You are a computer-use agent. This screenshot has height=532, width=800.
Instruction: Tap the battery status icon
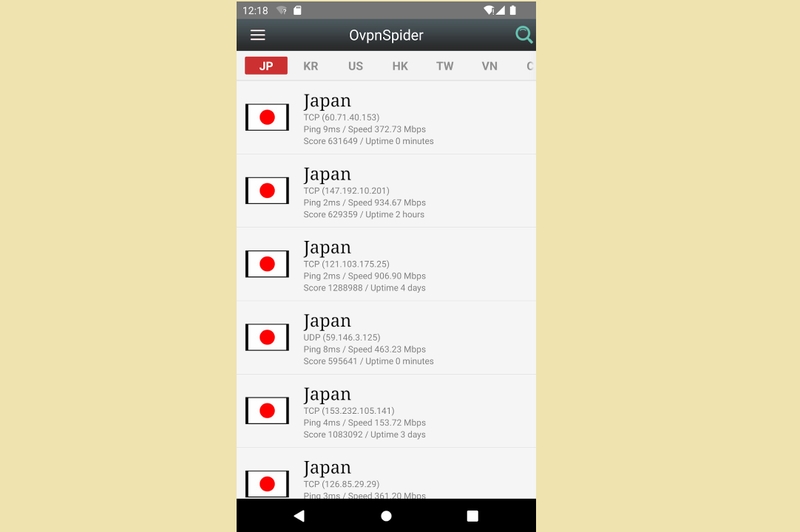[x=513, y=10]
